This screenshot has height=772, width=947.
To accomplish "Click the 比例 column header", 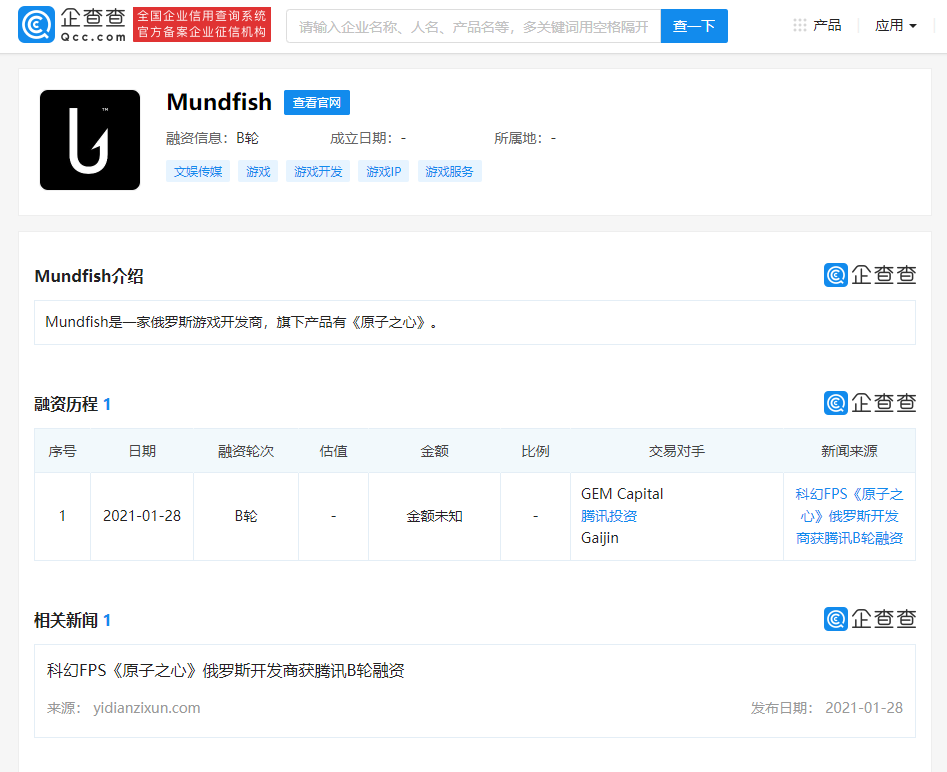I will [535, 451].
